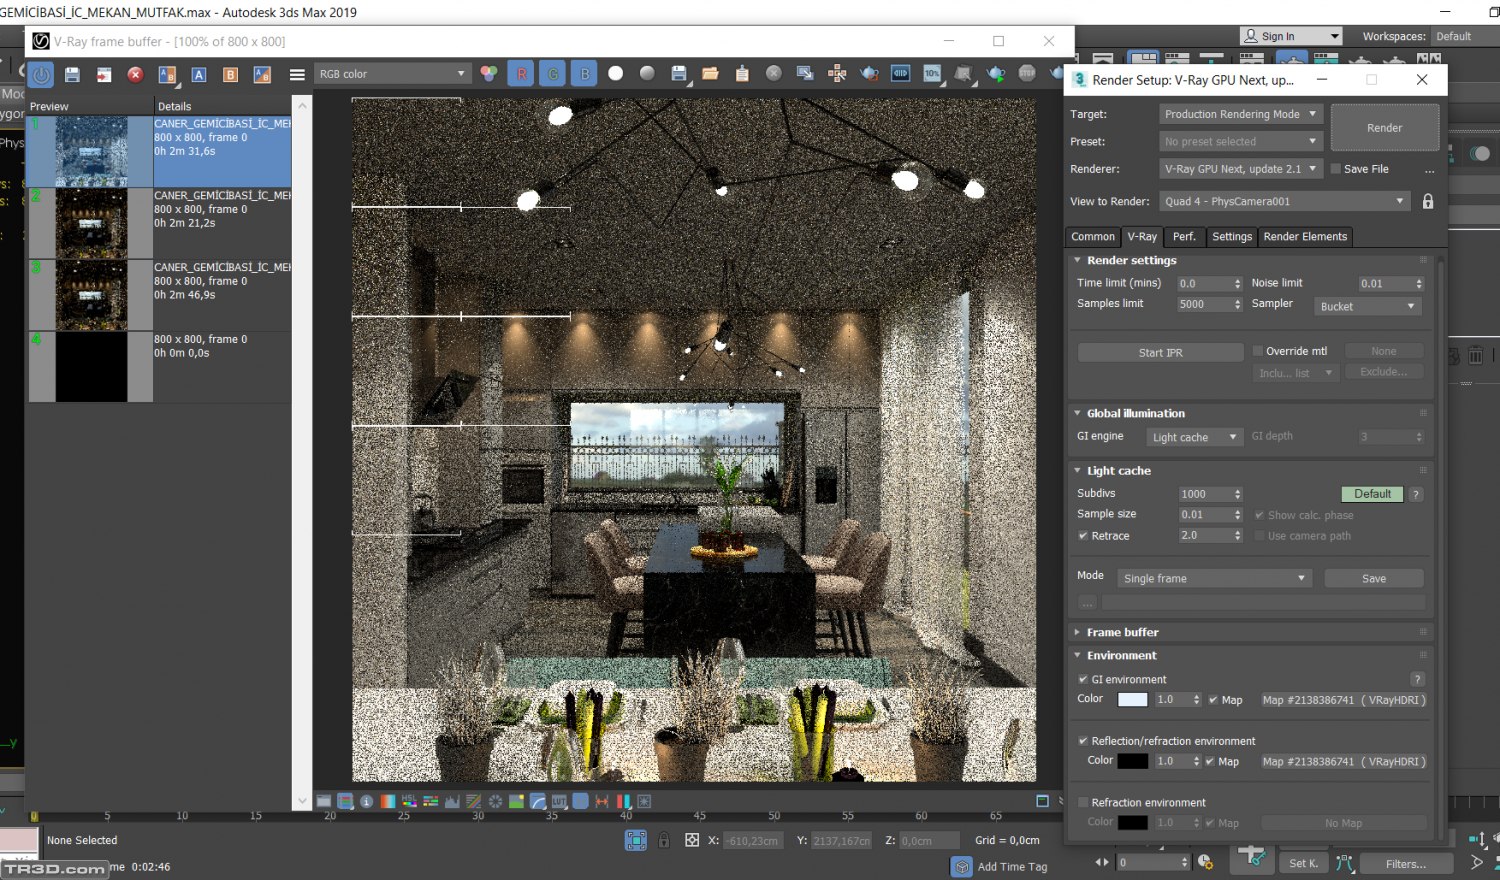Open the folder icon in frame buffer toolbar

[710, 73]
